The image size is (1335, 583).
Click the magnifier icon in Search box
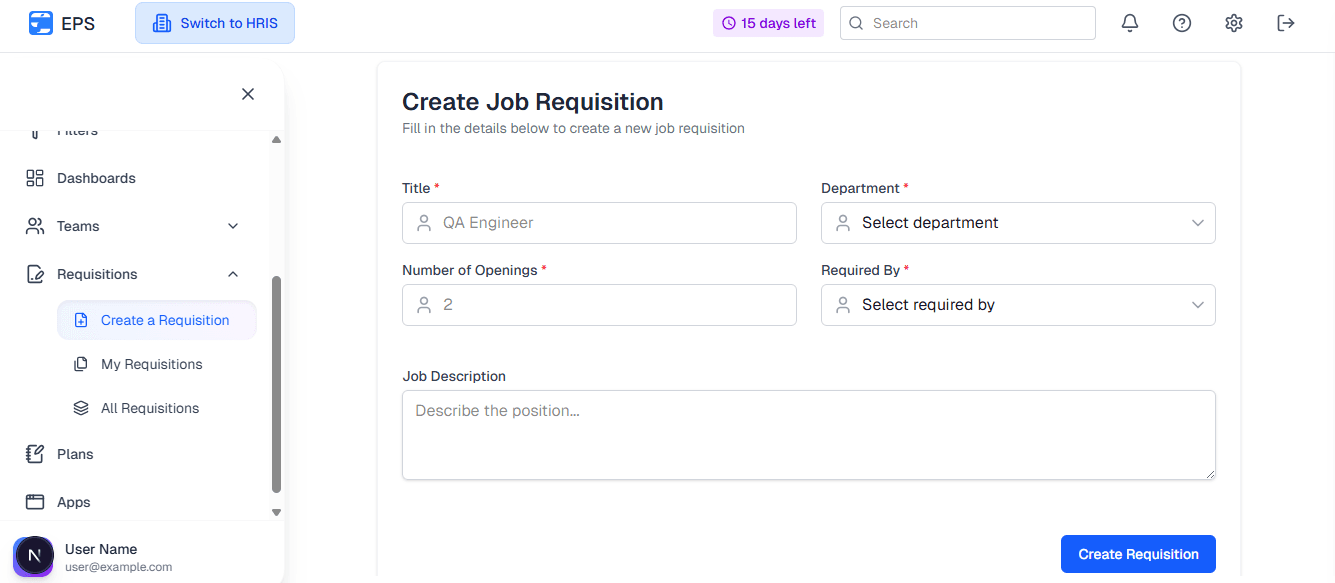(856, 23)
